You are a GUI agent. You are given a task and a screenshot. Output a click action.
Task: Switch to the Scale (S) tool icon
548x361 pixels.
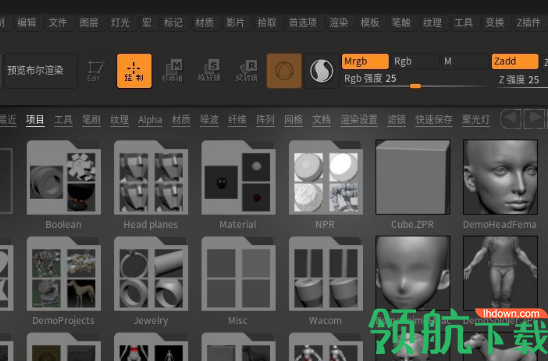(209, 71)
